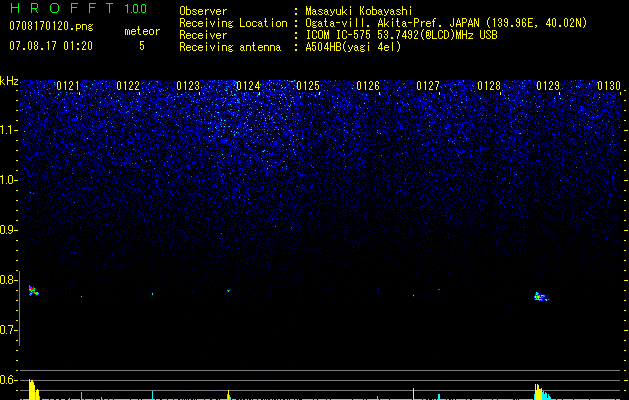The image size is (629, 400).
Task: Click the meteor count value 5
Action: tap(142, 46)
